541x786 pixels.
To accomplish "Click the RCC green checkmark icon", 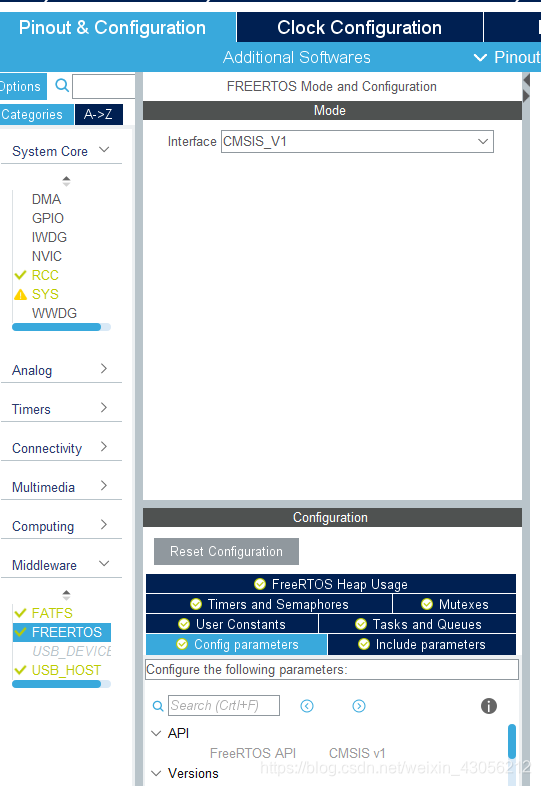I will 21,275.
